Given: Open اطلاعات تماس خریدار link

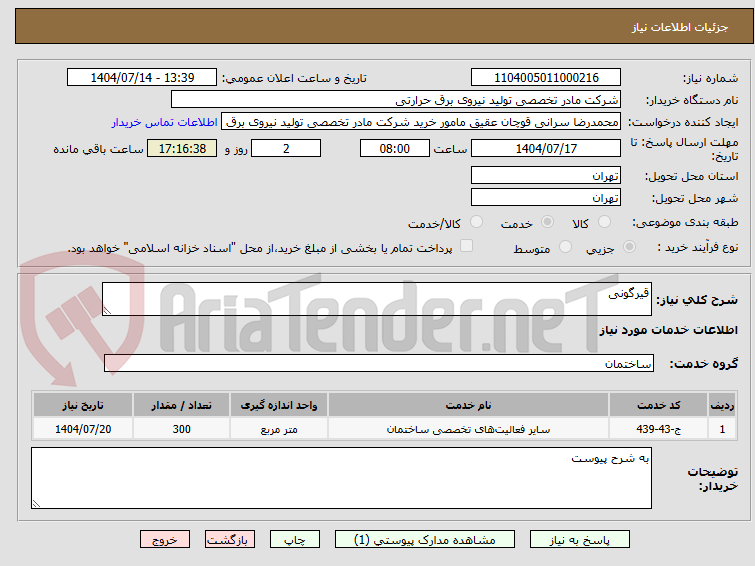Looking at the screenshot, I should tap(165, 122).
